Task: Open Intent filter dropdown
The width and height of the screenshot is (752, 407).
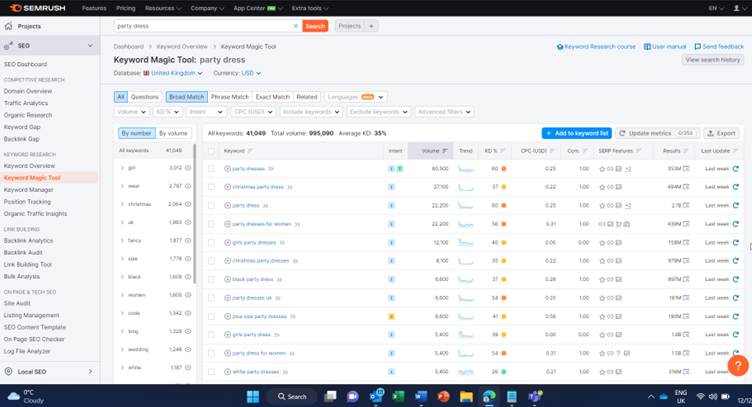Action: [206, 112]
